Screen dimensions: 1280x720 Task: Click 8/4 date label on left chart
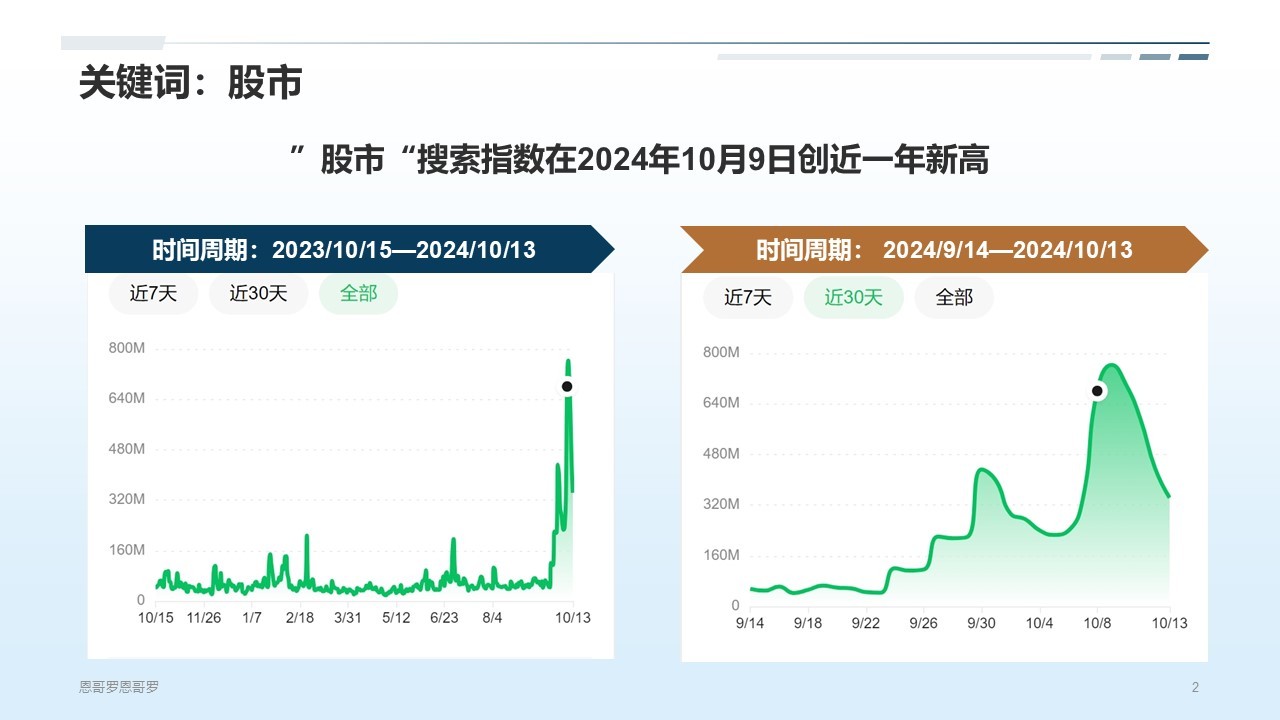click(x=492, y=618)
